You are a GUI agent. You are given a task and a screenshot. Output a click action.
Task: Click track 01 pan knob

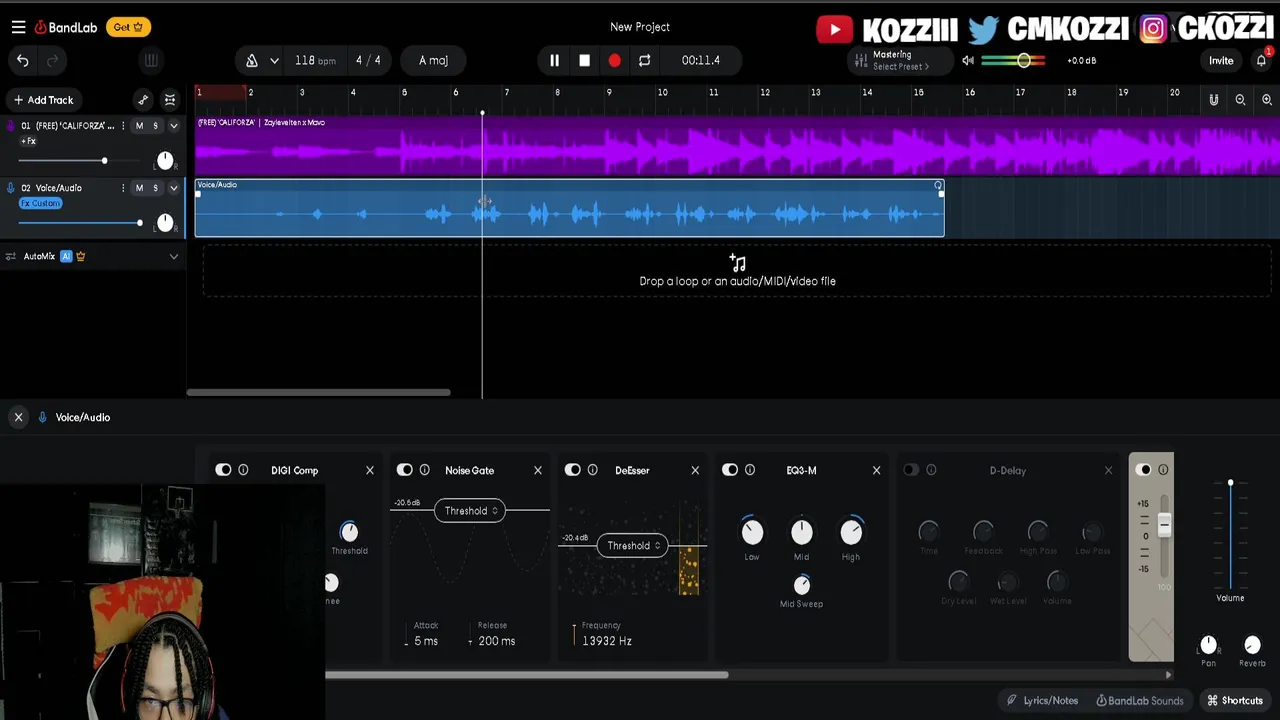165,161
